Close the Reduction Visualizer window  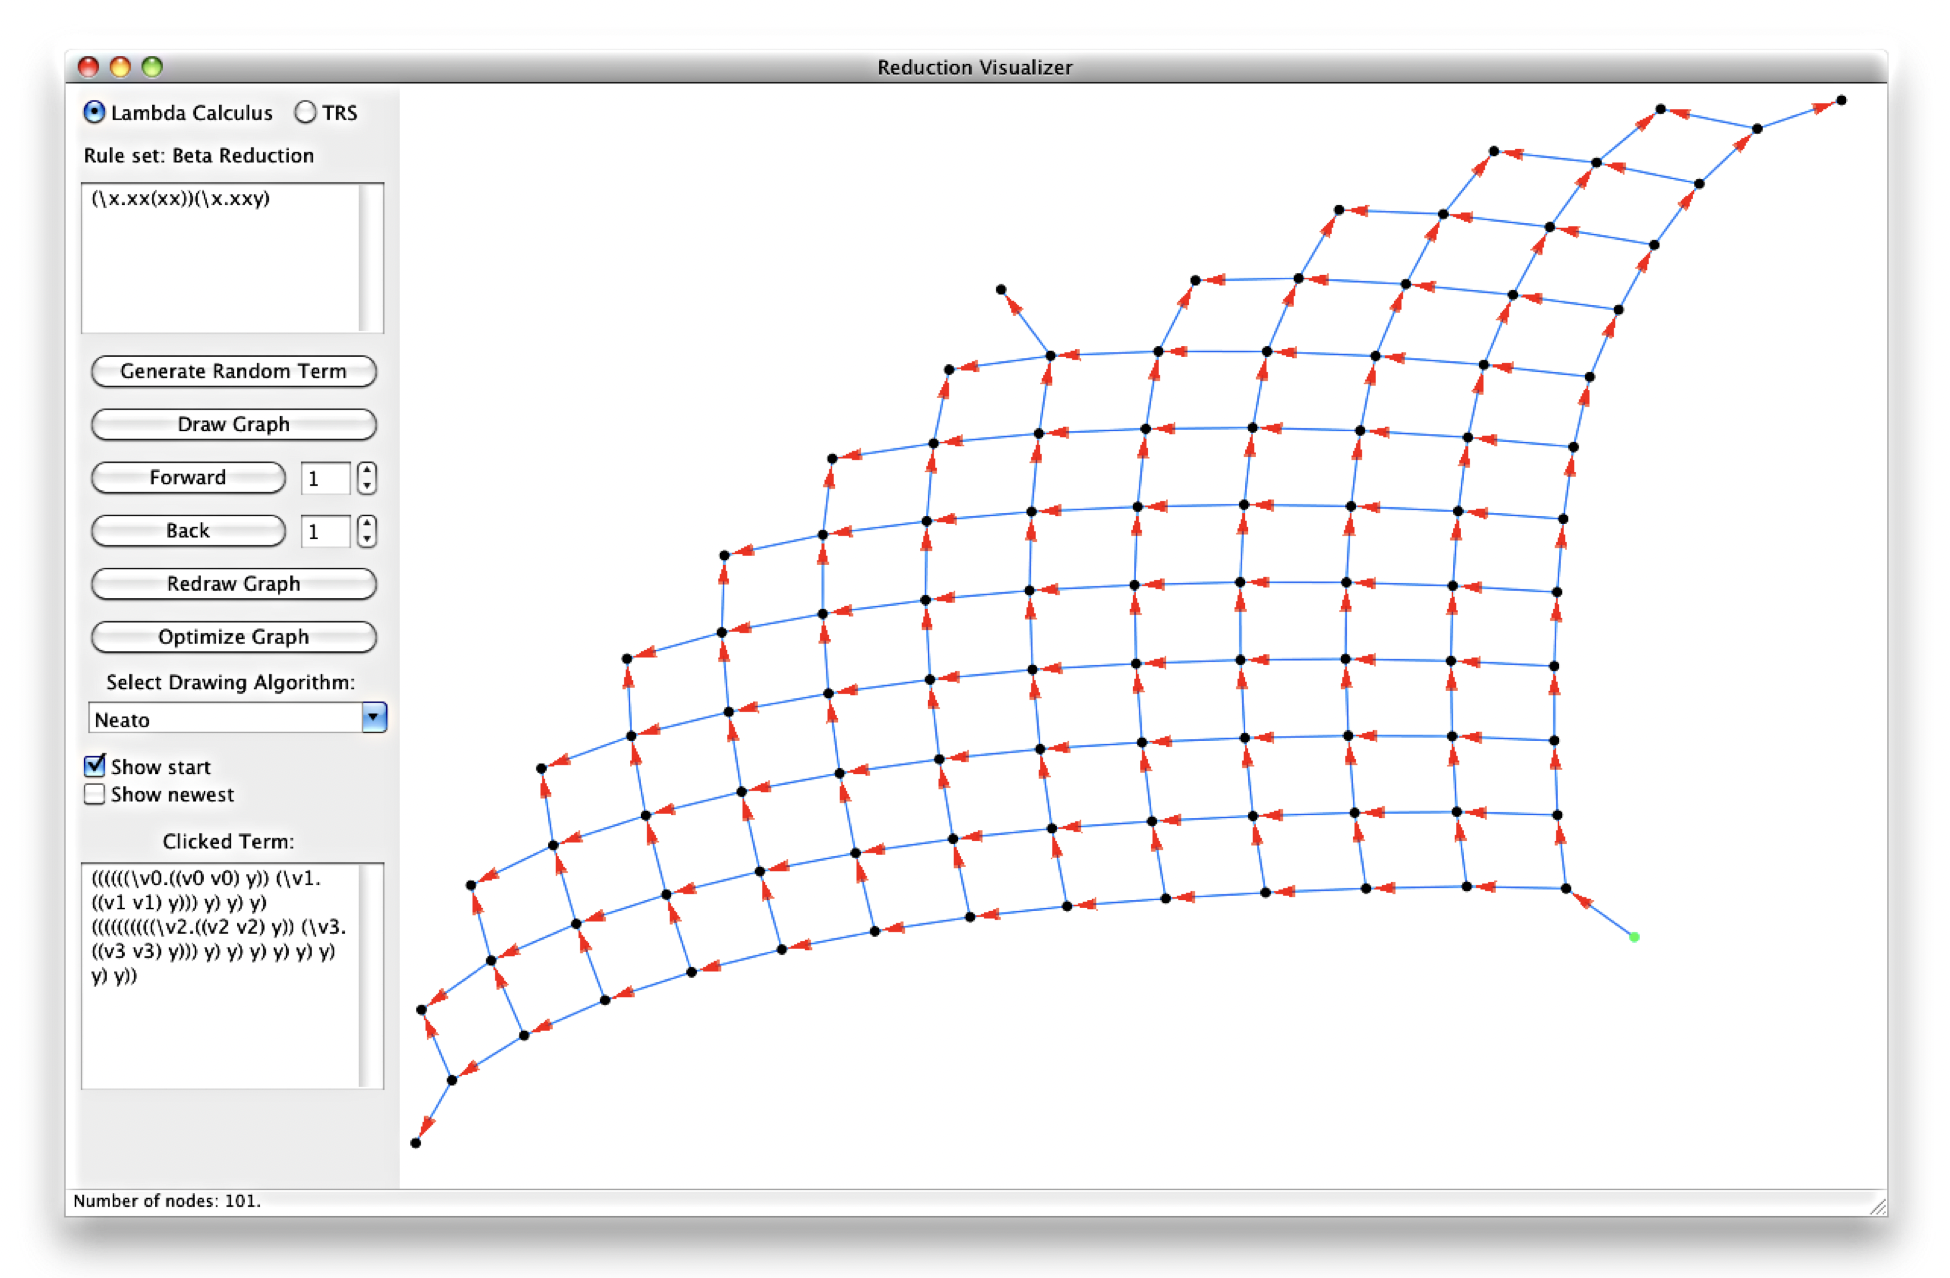point(88,67)
